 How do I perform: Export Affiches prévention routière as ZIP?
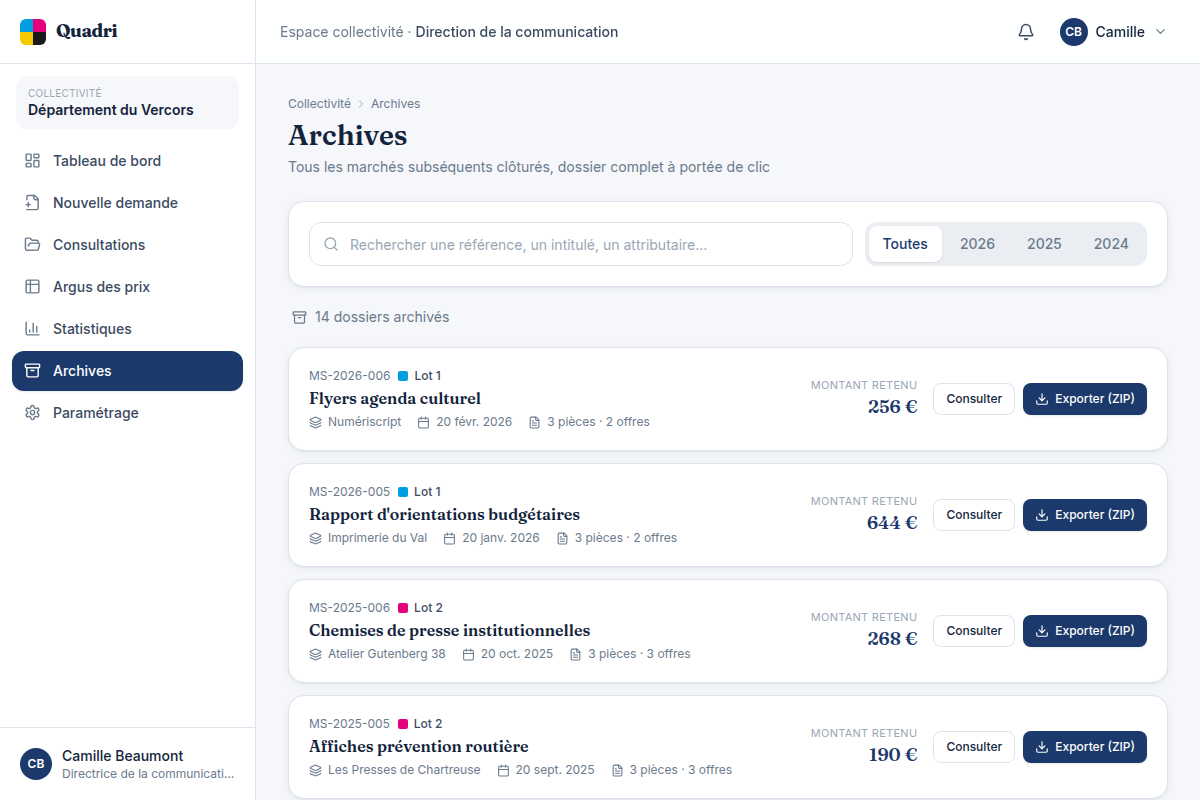click(1085, 747)
